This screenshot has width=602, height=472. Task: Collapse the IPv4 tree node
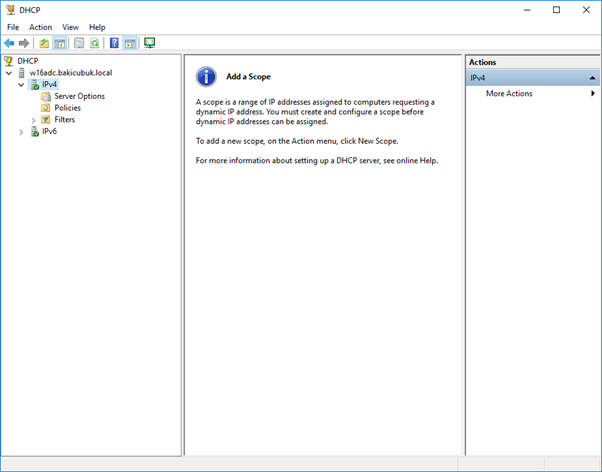[x=21, y=84]
